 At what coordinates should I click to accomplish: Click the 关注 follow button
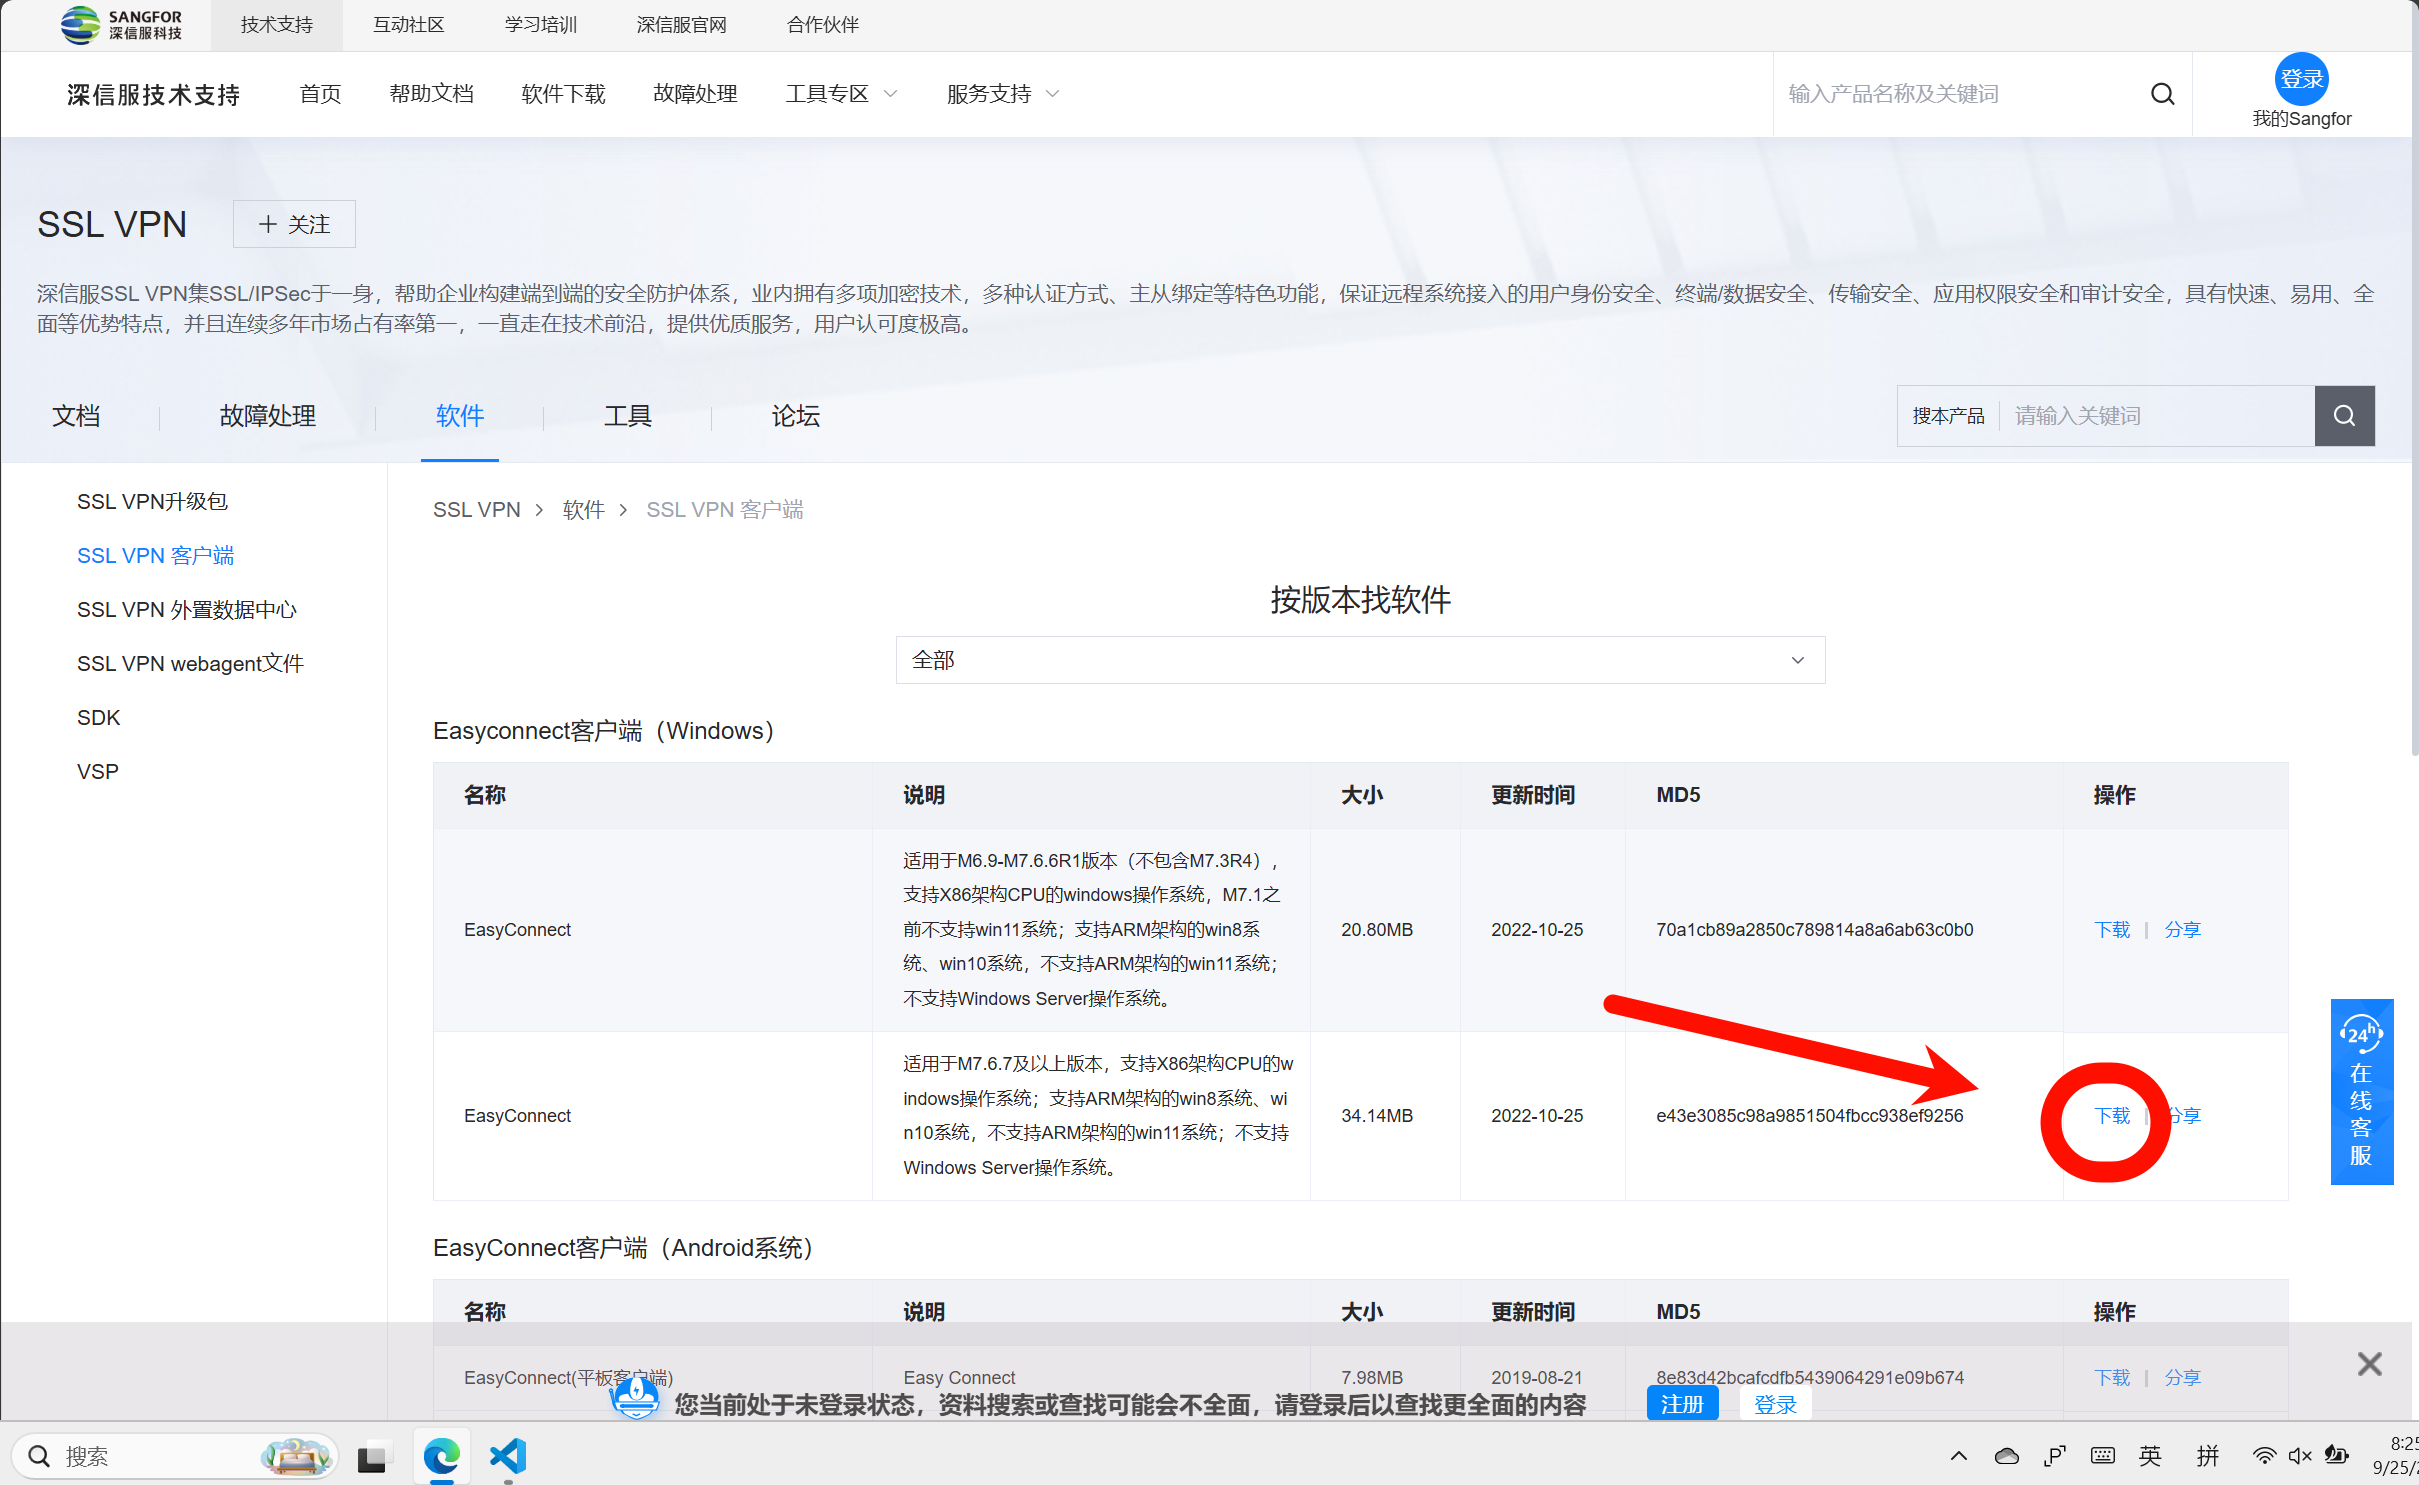[294, 224]
